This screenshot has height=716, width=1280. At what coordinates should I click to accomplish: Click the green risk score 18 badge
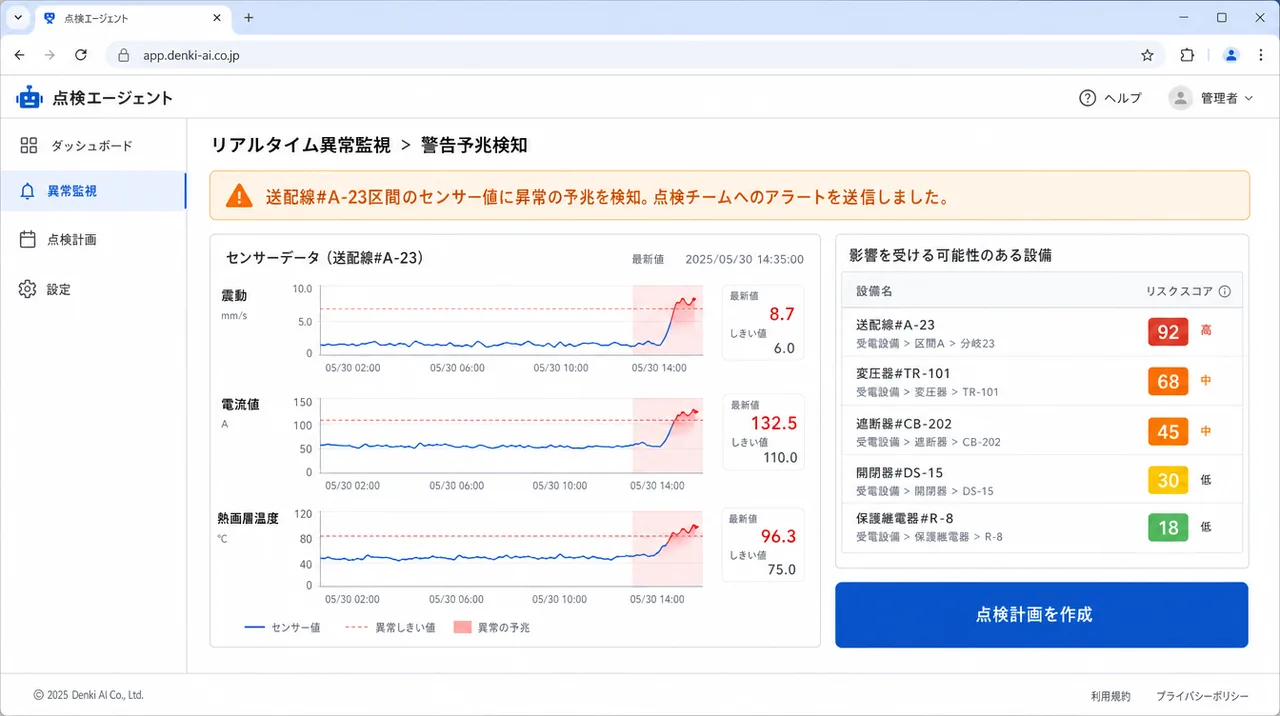point(1168,527)
